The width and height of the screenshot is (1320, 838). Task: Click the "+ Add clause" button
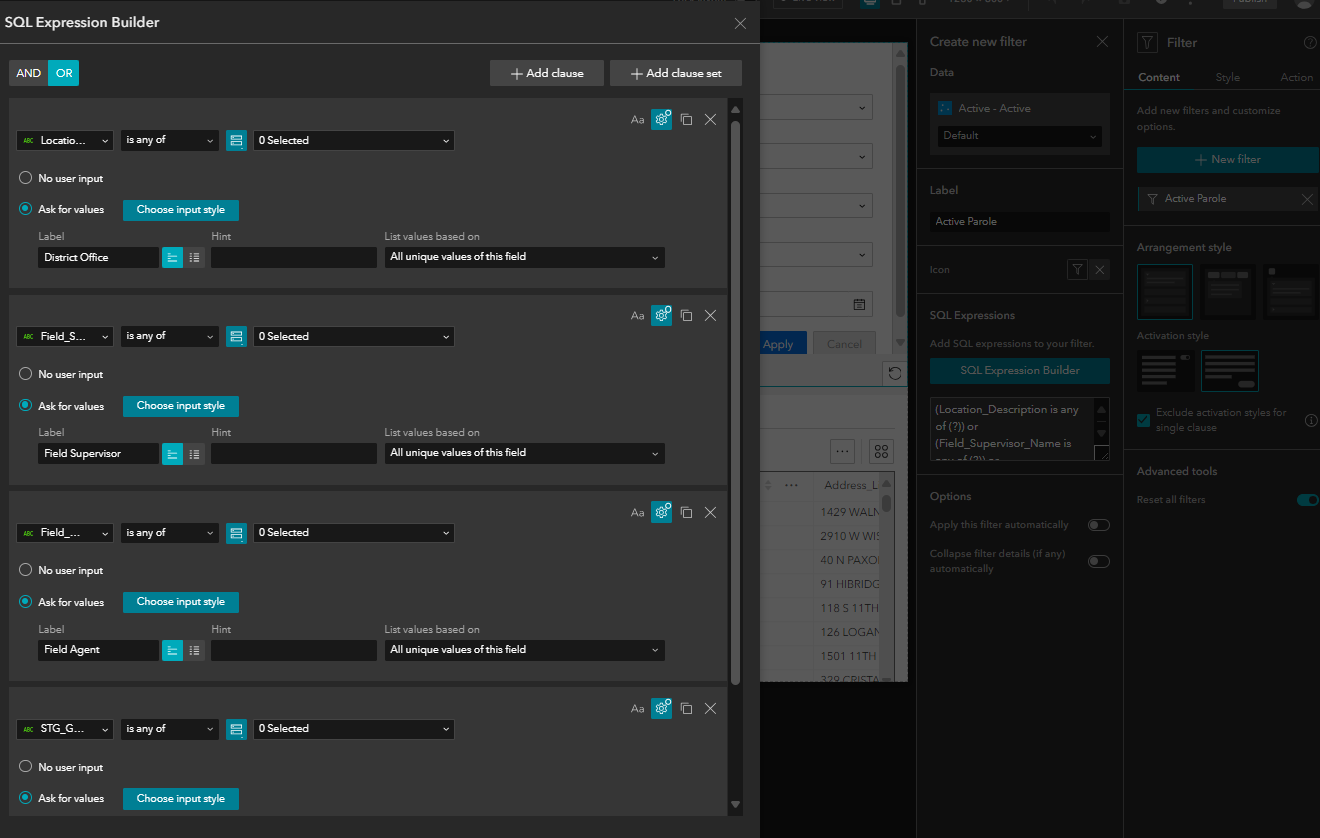coord(546,72)
